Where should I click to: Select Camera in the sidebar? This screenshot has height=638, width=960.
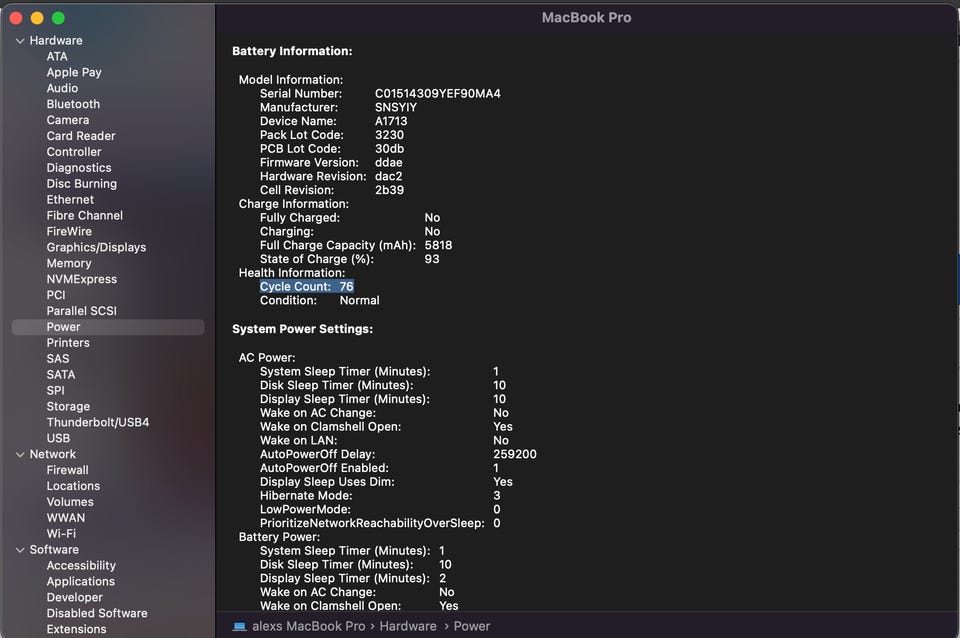point(68,120)
